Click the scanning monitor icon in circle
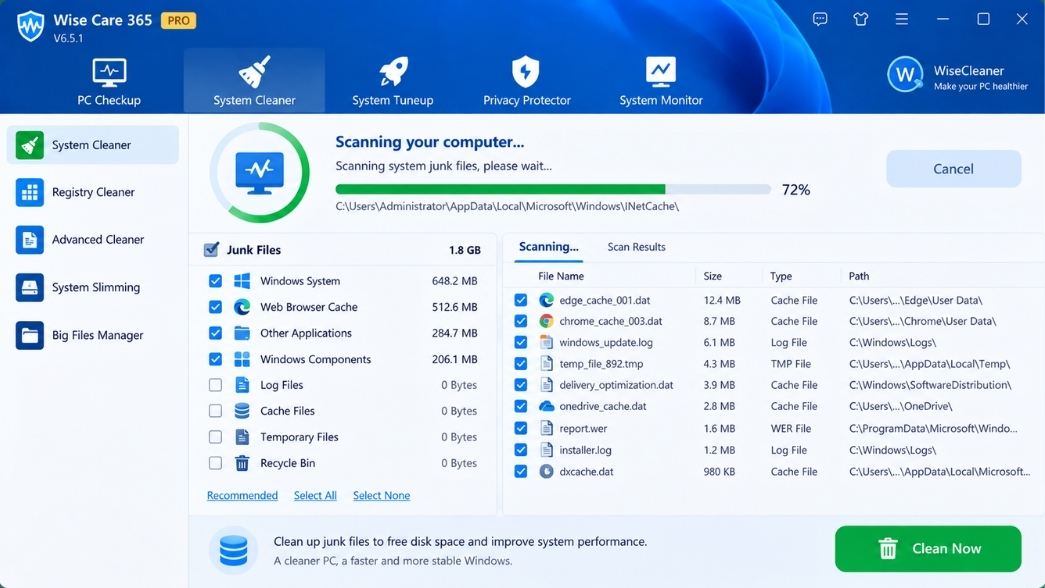The image size is (1045, 588). click(x=259, y=172)
